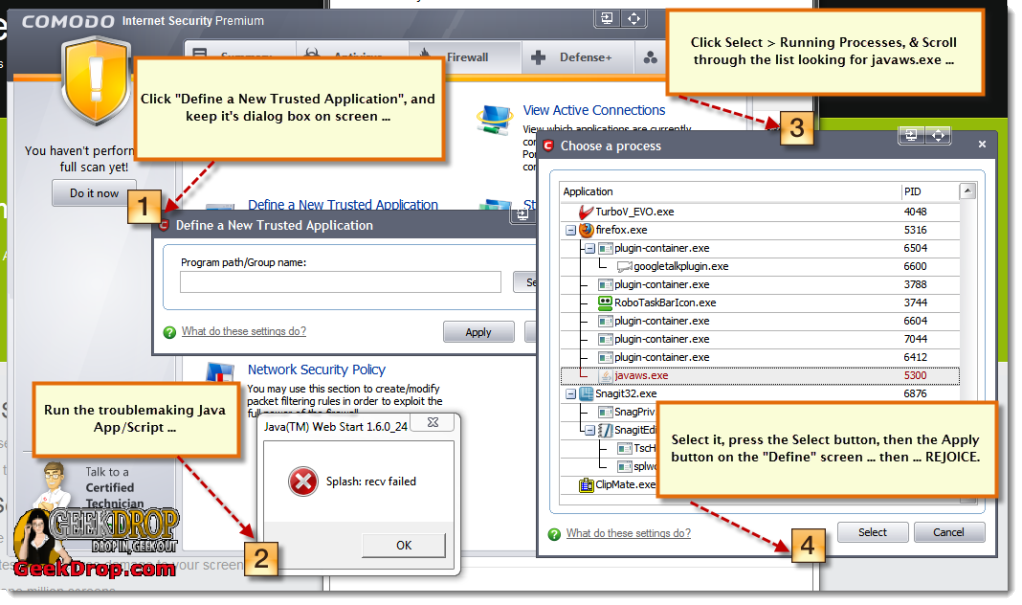Select the RoboTaskBarIcon.exe process row

click(x=760, y=302)
